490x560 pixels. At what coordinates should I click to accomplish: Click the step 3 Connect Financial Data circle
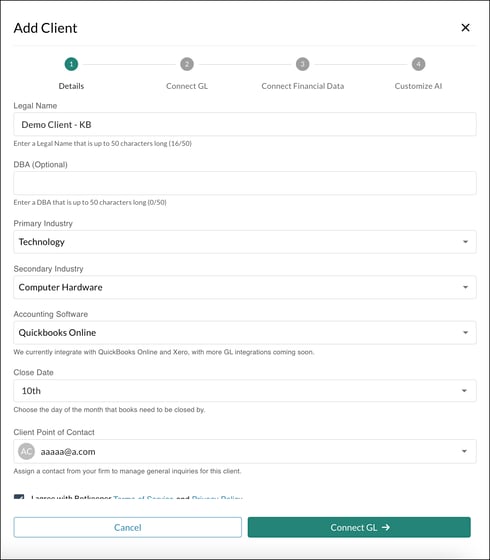pos(302,64)
